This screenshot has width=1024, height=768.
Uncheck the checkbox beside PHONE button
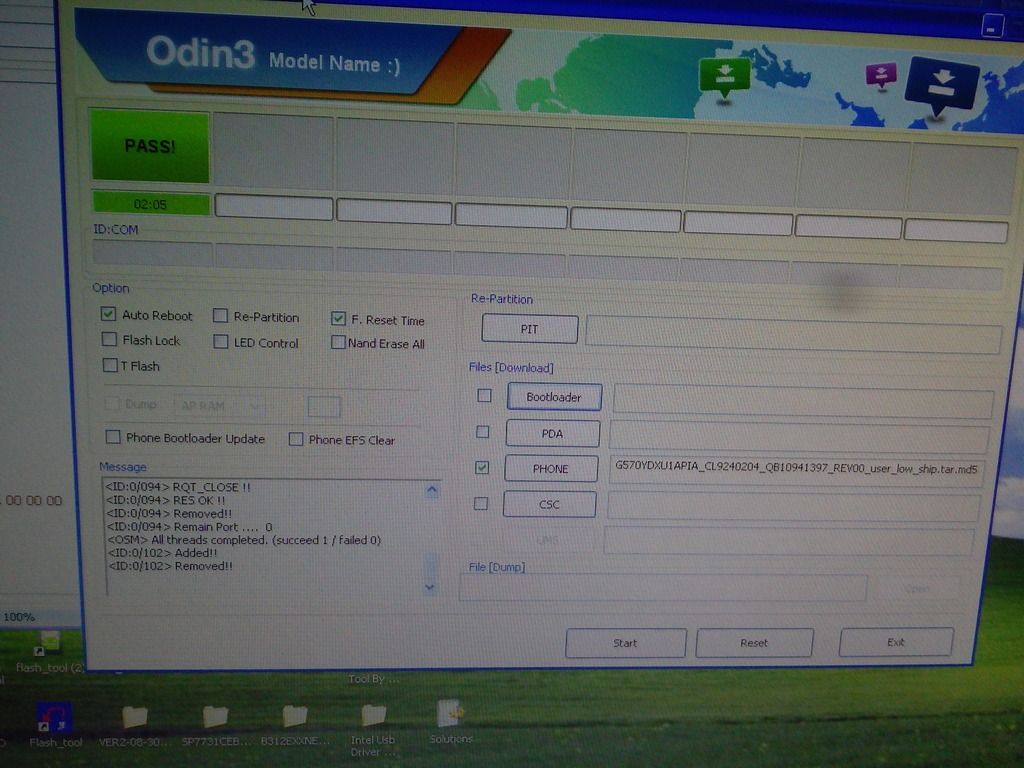point(482,468)
